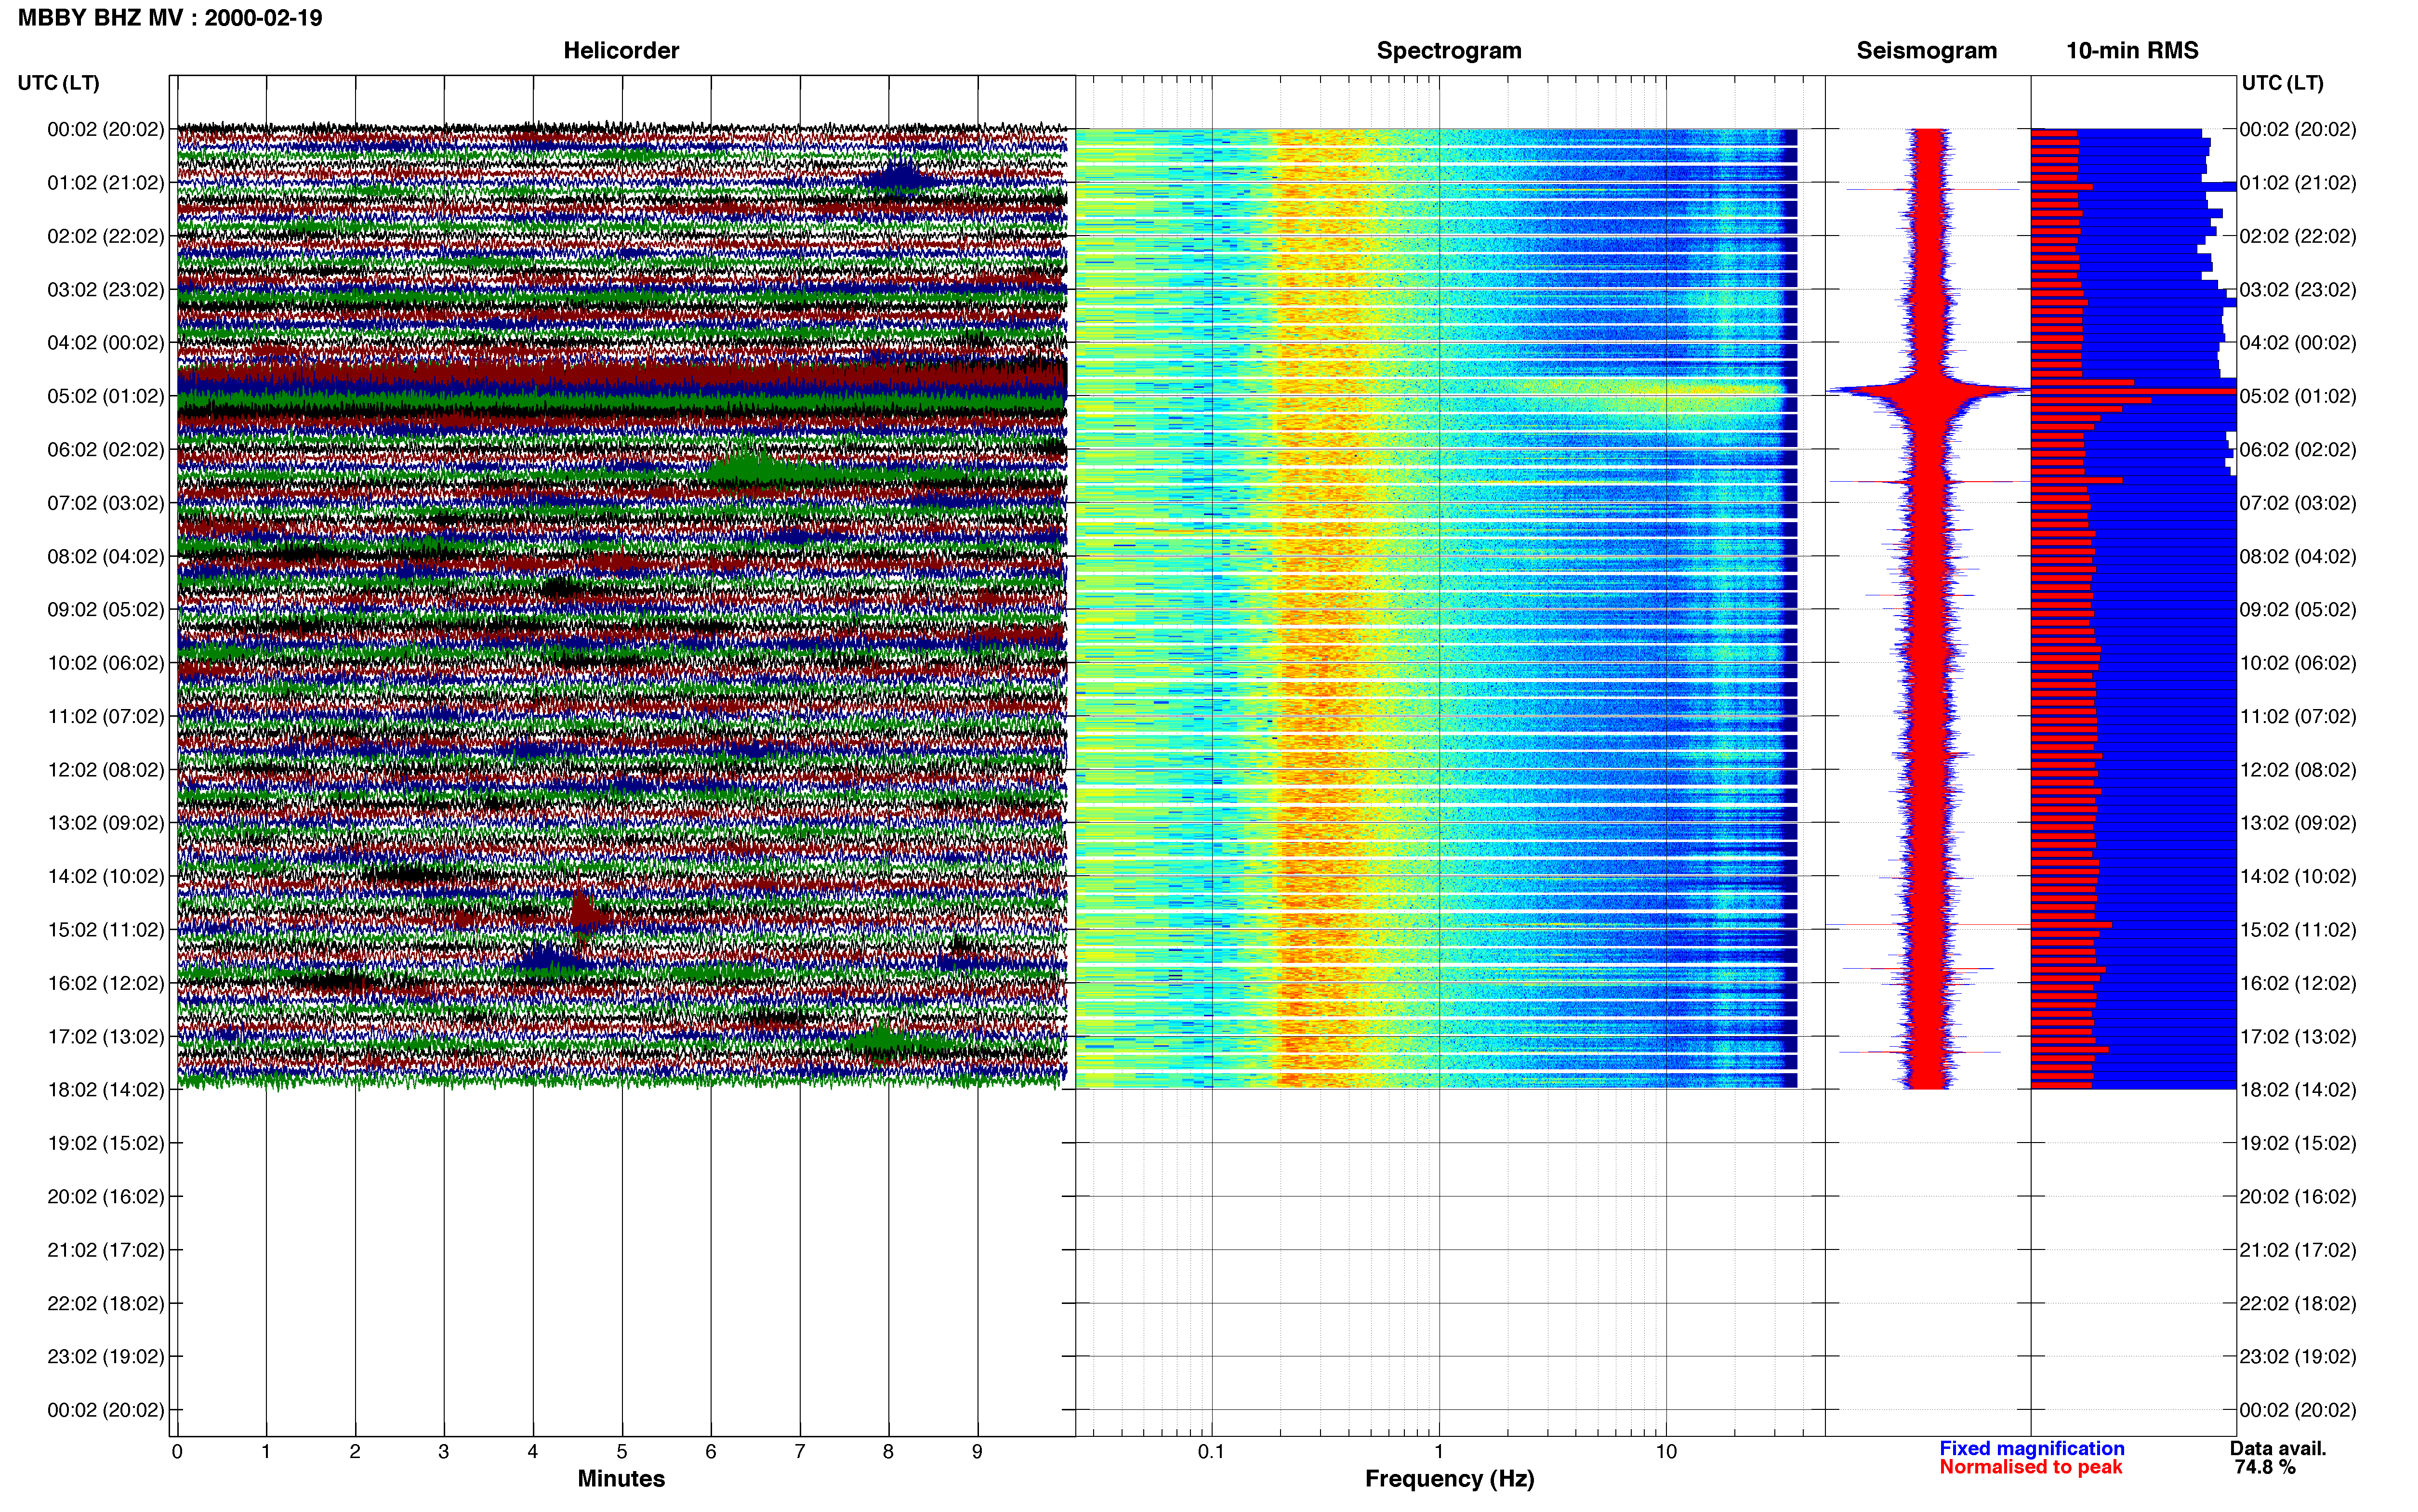
Task: Click the Frequency (Hz) axis label
Action: (1449, 1479)
